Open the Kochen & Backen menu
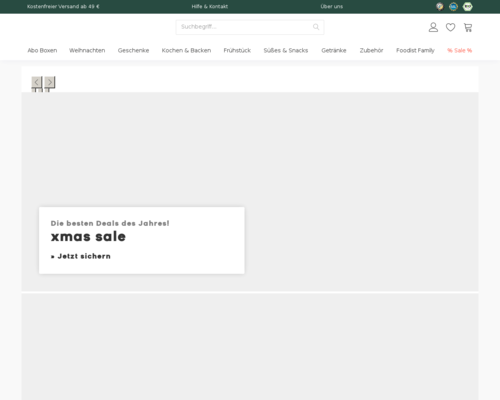 pyautogui.click(x=186, y=50)
